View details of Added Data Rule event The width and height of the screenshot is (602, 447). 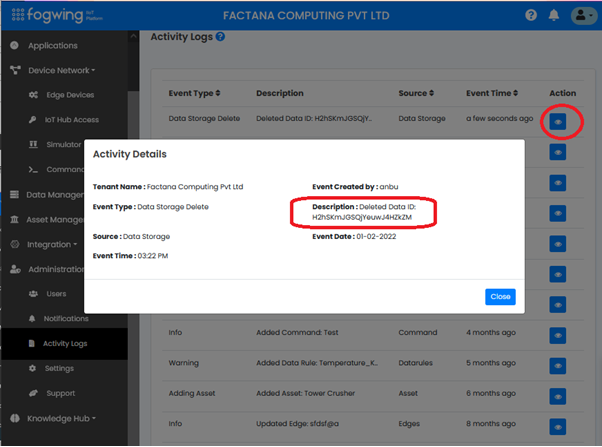(558, 366)
